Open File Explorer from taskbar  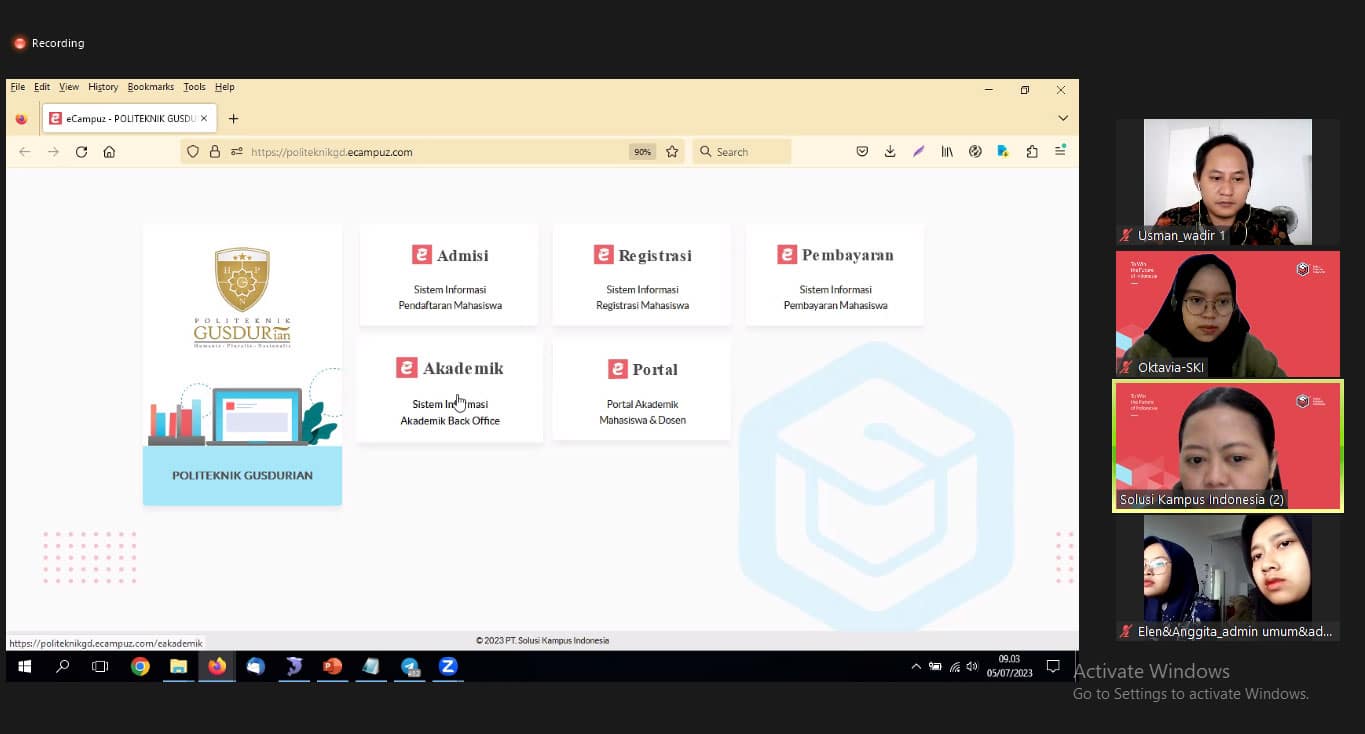pos(178,667)
